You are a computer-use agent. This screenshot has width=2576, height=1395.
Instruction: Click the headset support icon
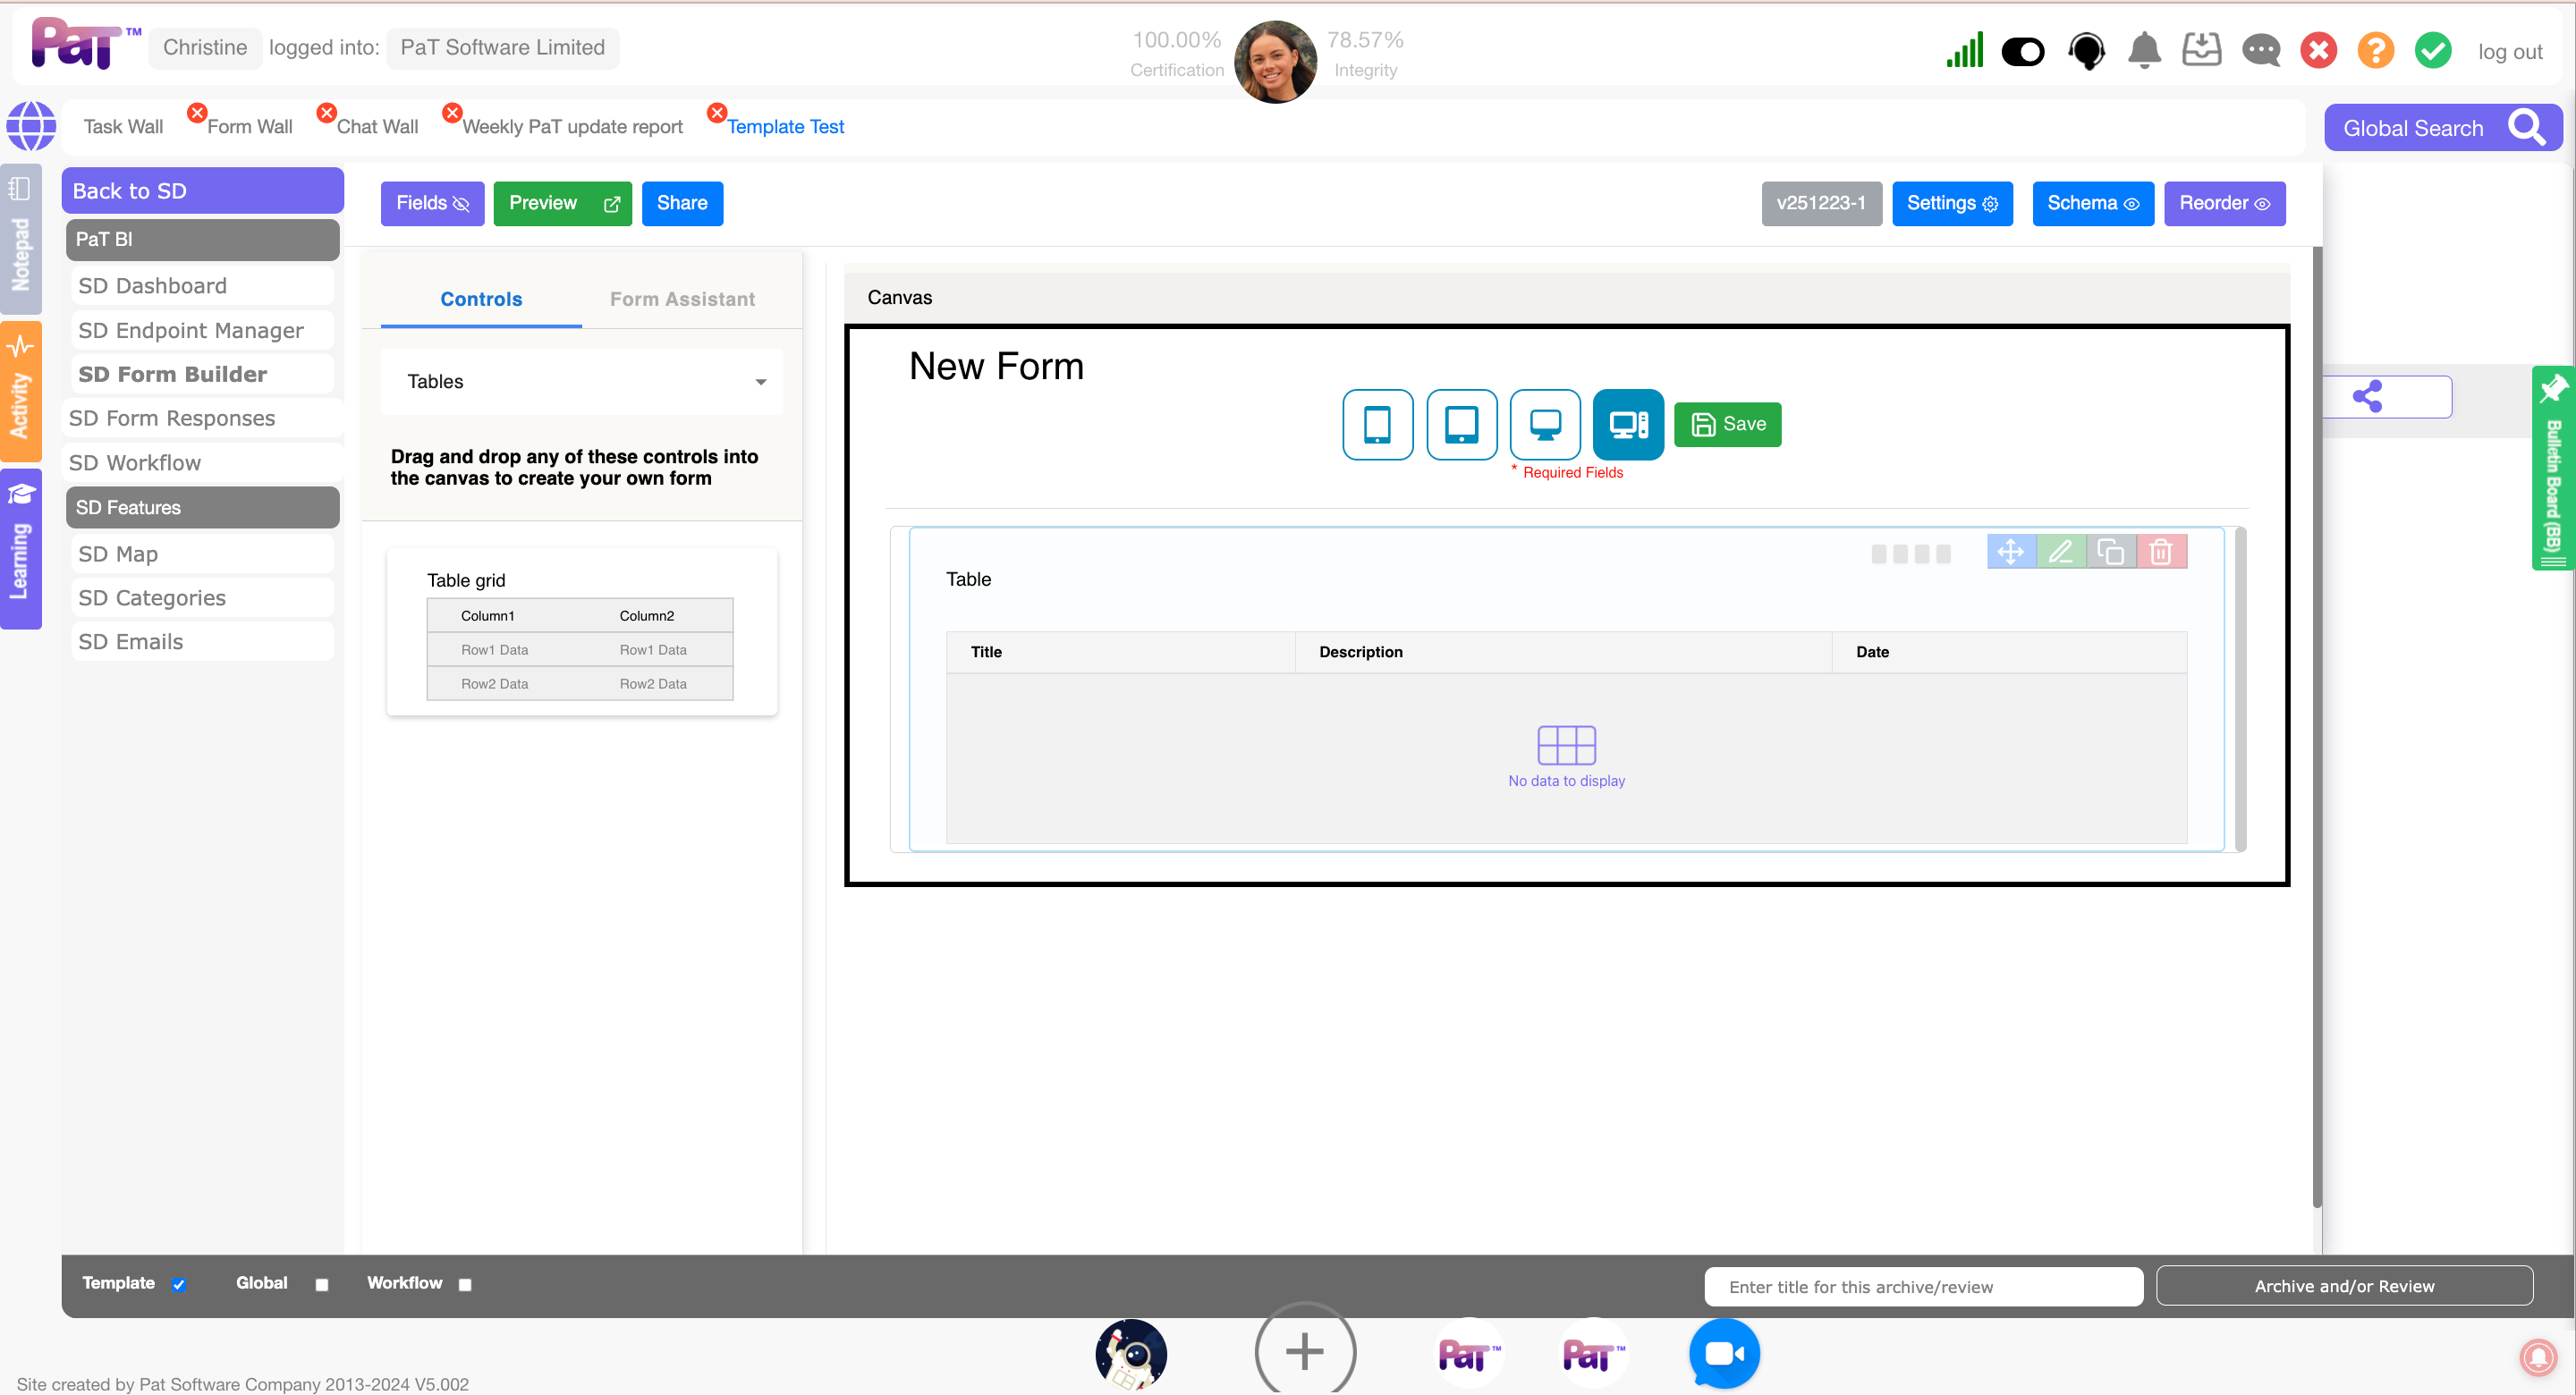2086,50
